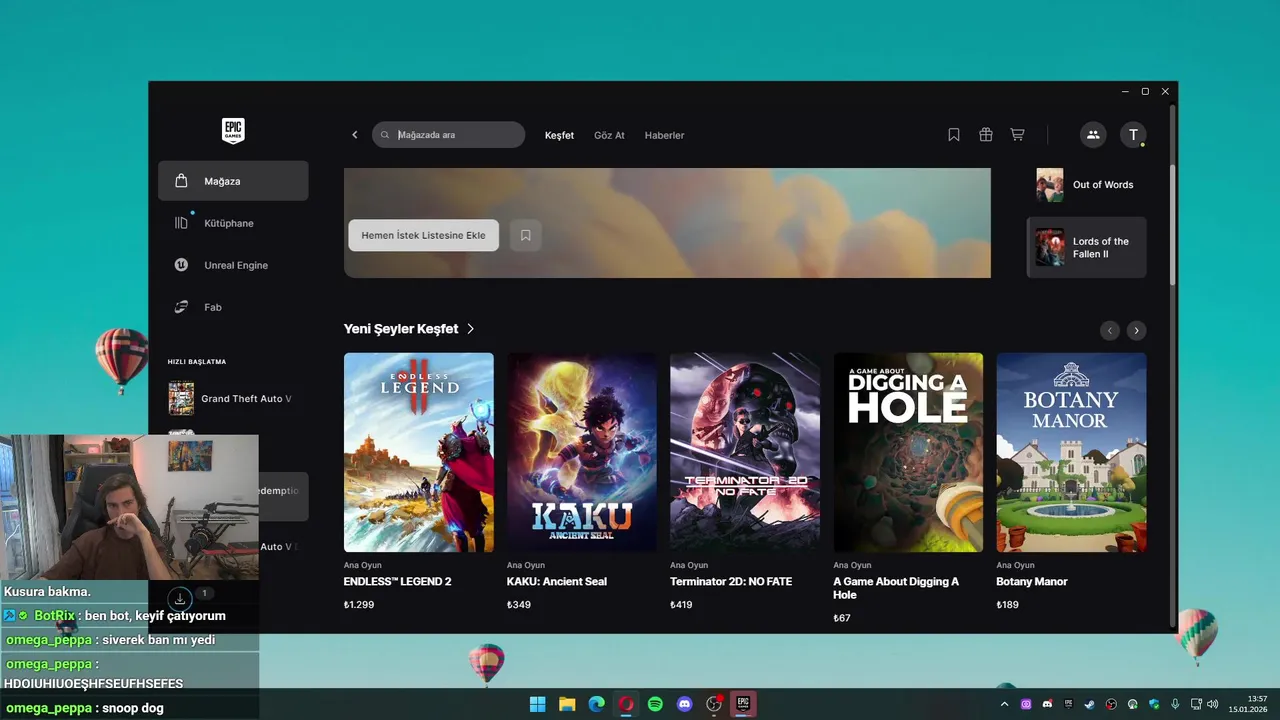Click the ENDLESS™ LEGEND 2 title link
Screen dimensions: 1280x720
tap(398, 582)
